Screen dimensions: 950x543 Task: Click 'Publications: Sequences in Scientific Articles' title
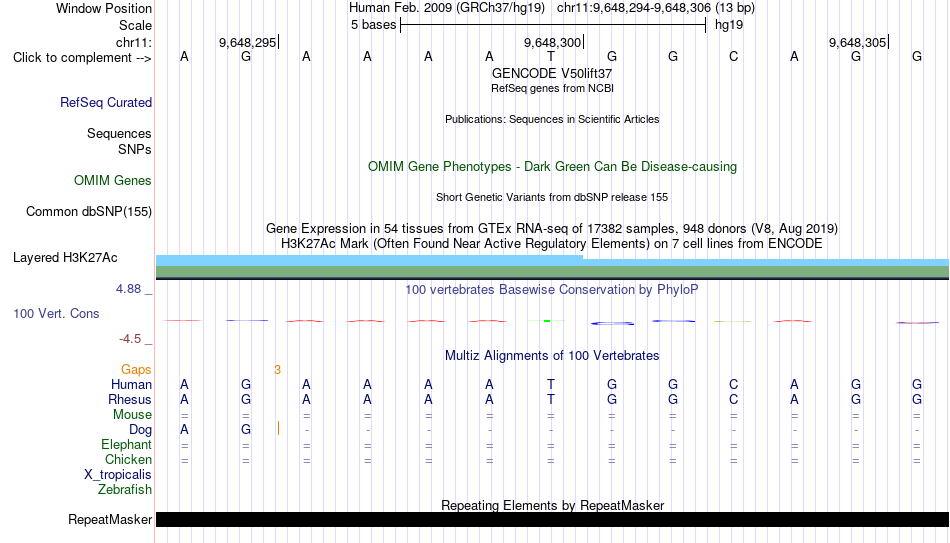[552, 119]
